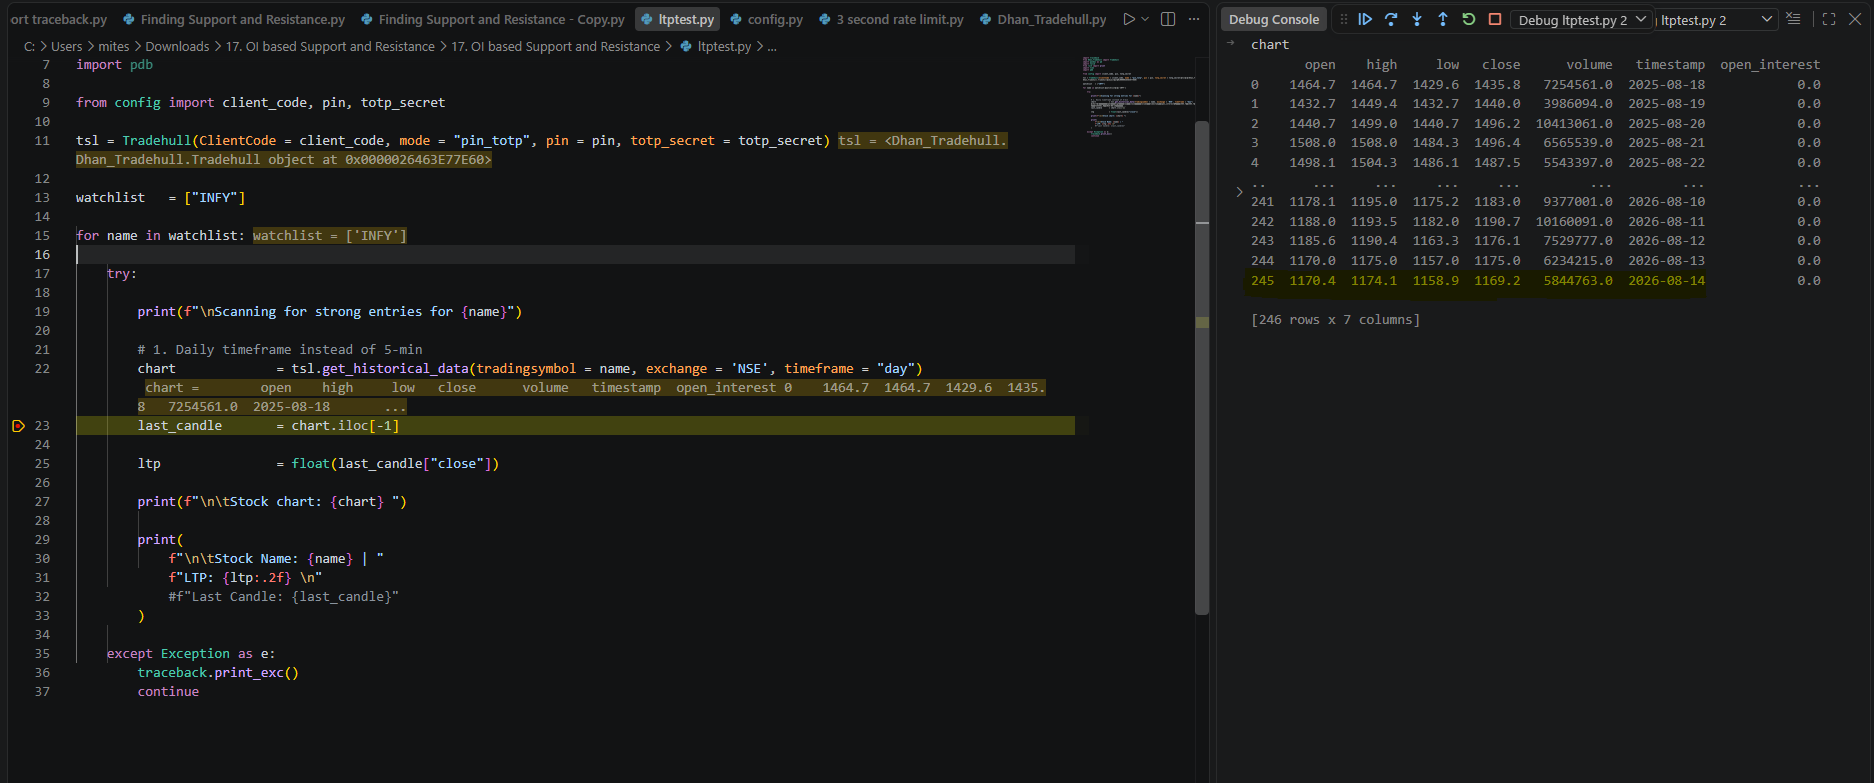Screen dimensions: 1874x783
Task: Click 'traceback.print_exc()' on line 36
Action: tap(218, 673)
